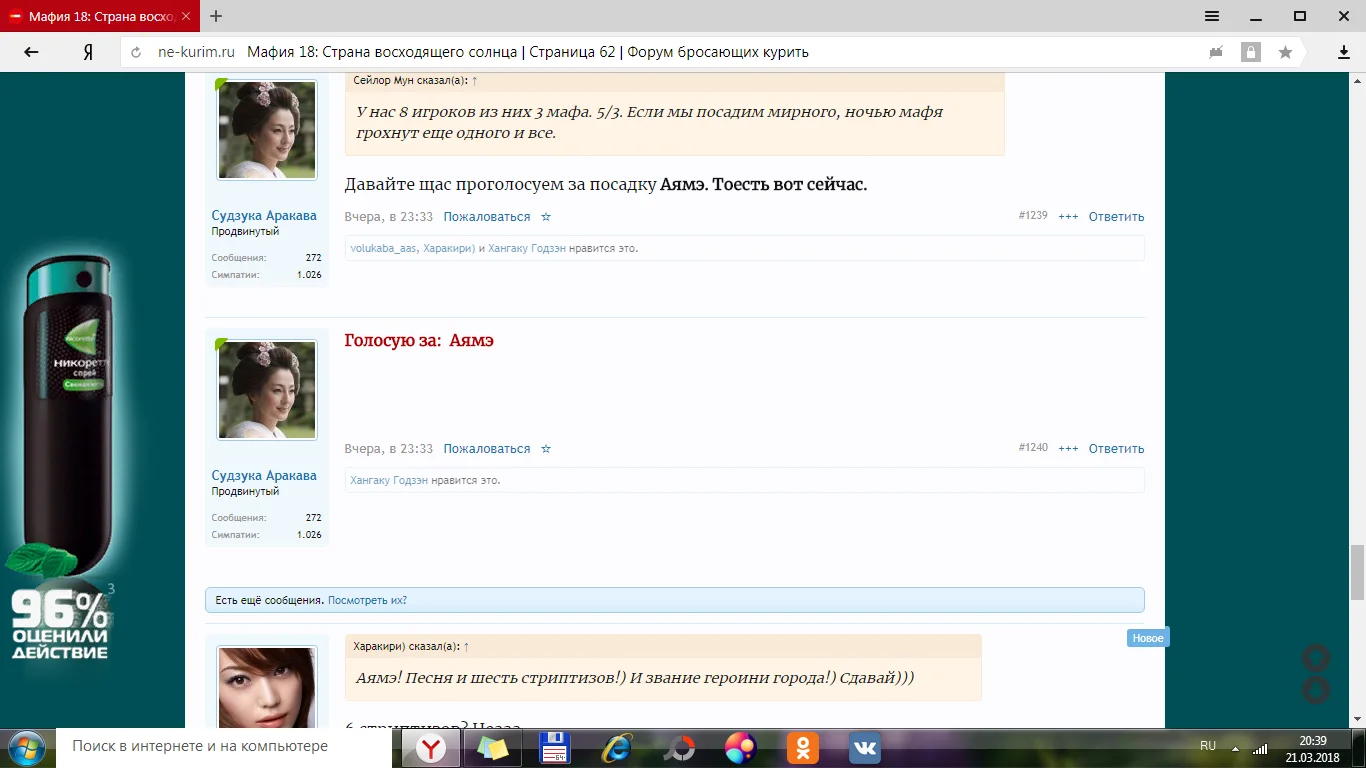Expand the Харакири) quote arrow link
This screenshot has width=1366, height=768.
(466, 647)
